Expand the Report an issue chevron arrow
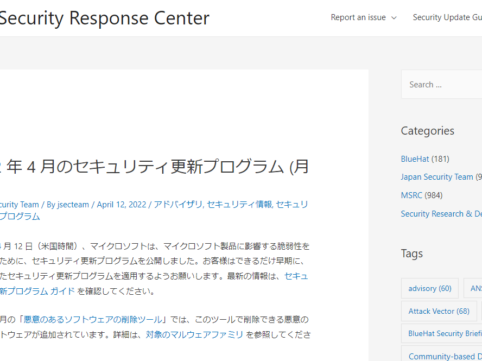The image size is (482, 361). [x=394, y=18]
